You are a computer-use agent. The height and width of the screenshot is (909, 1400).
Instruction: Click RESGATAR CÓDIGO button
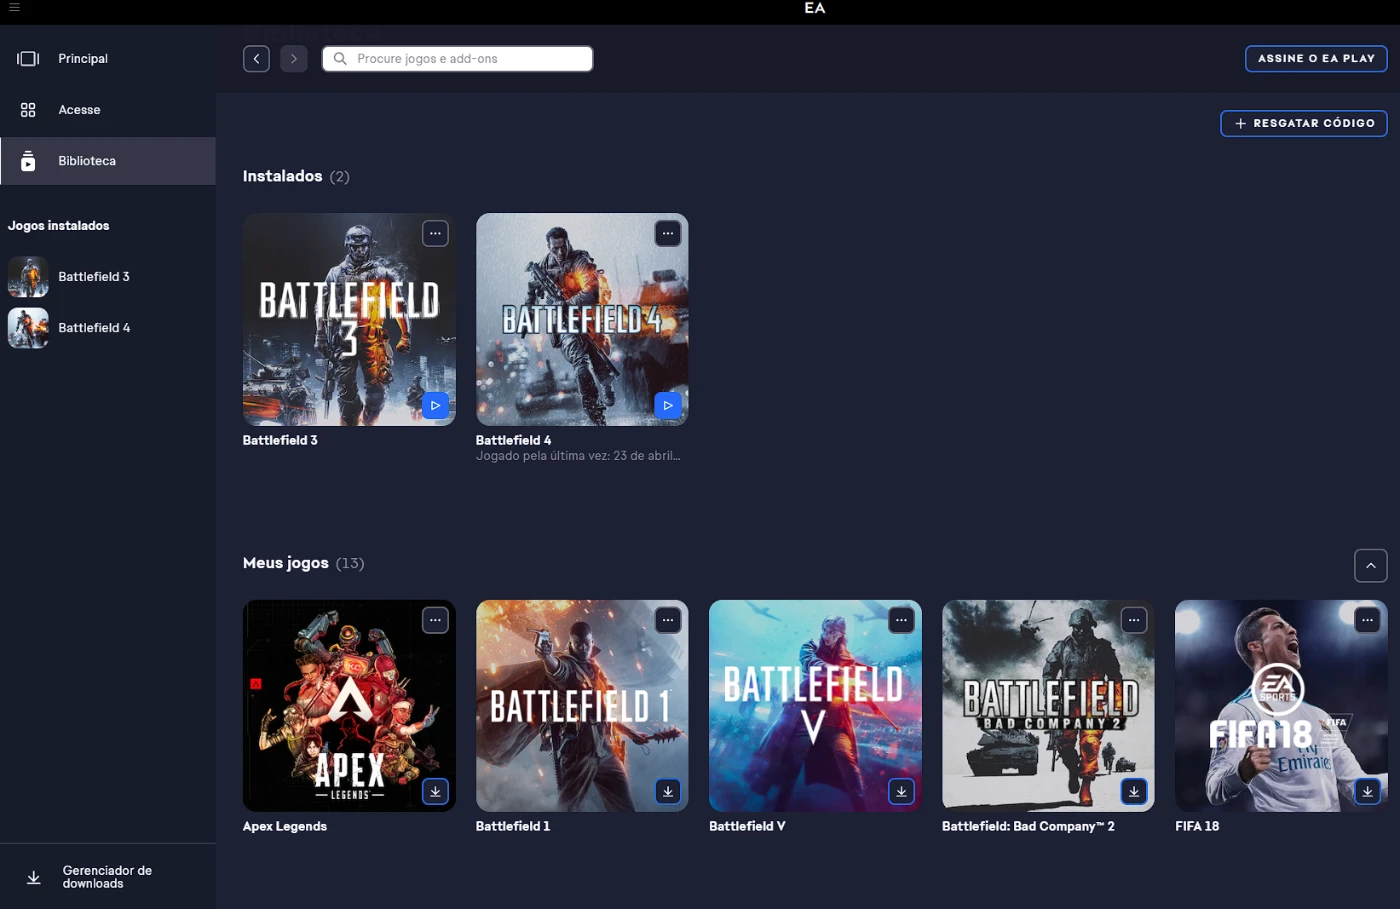1304,123
